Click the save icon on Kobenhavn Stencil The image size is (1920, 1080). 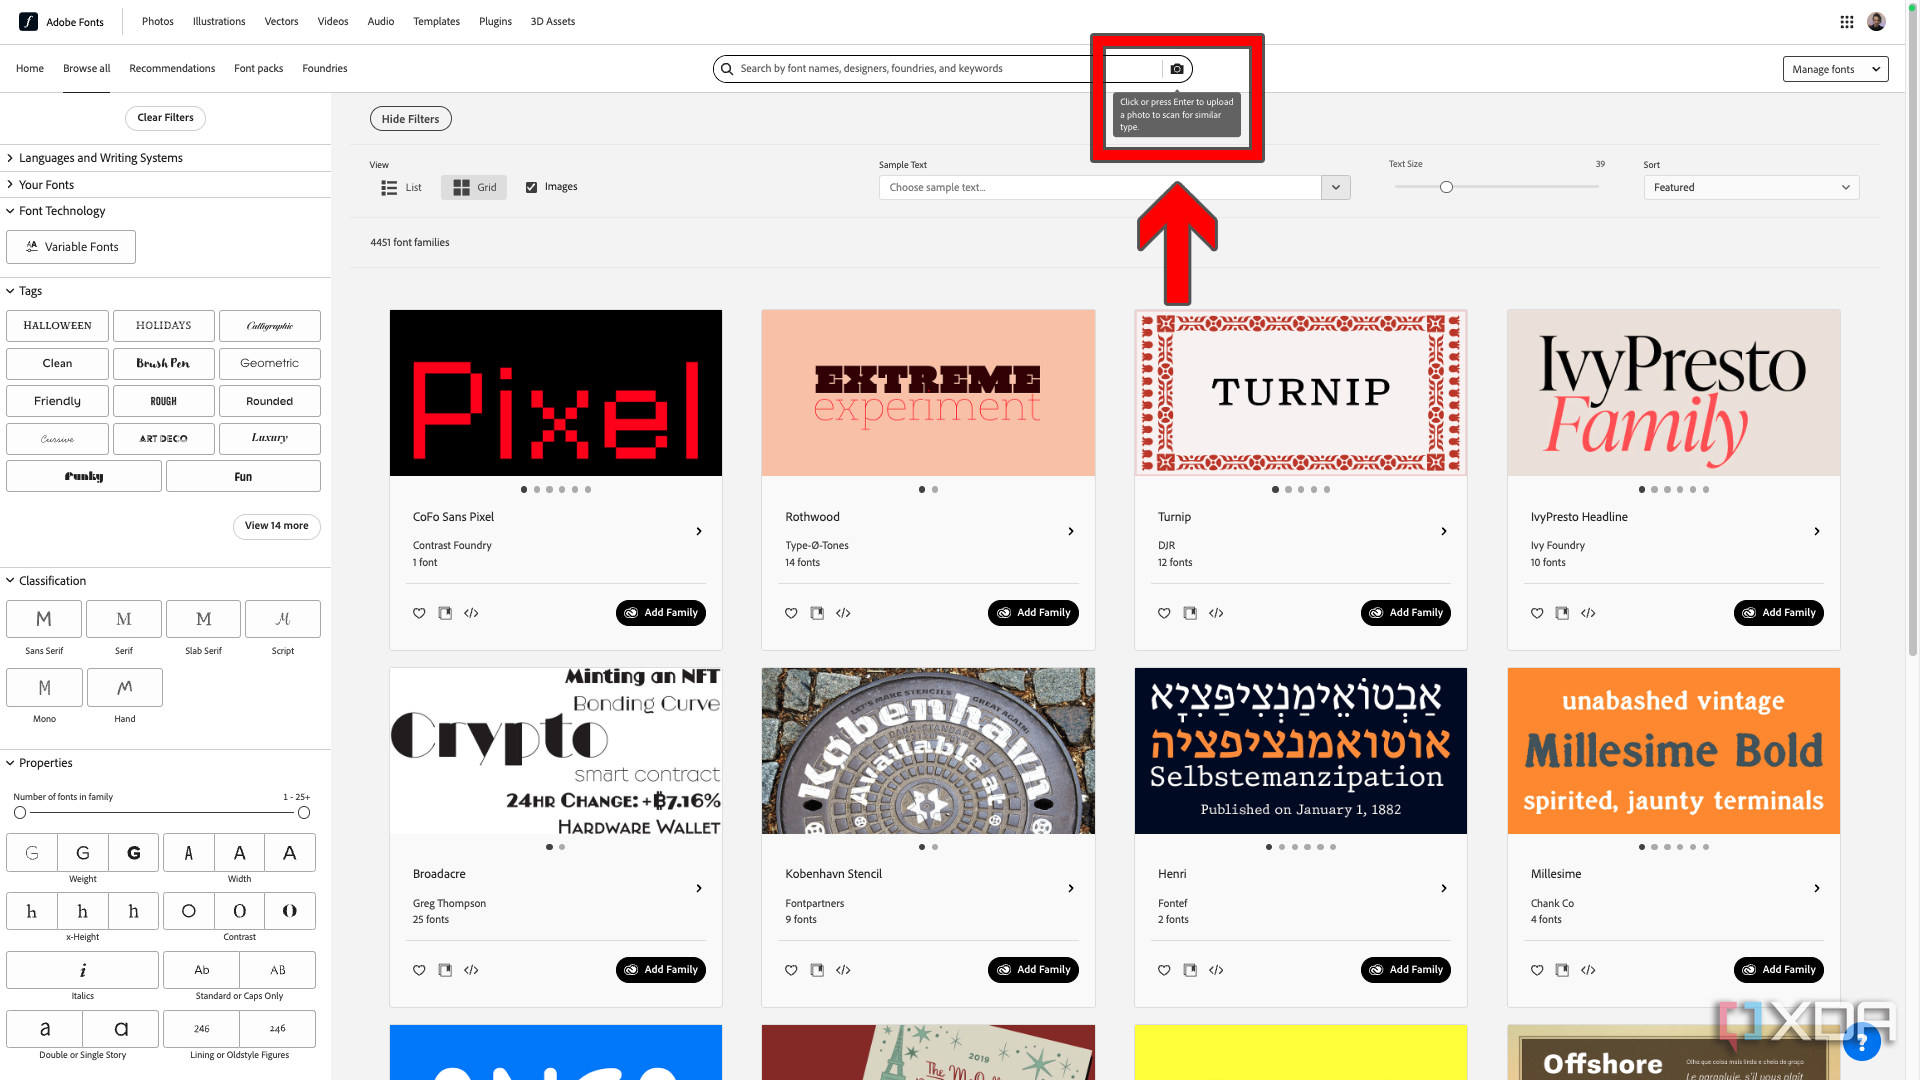(818, 969)
